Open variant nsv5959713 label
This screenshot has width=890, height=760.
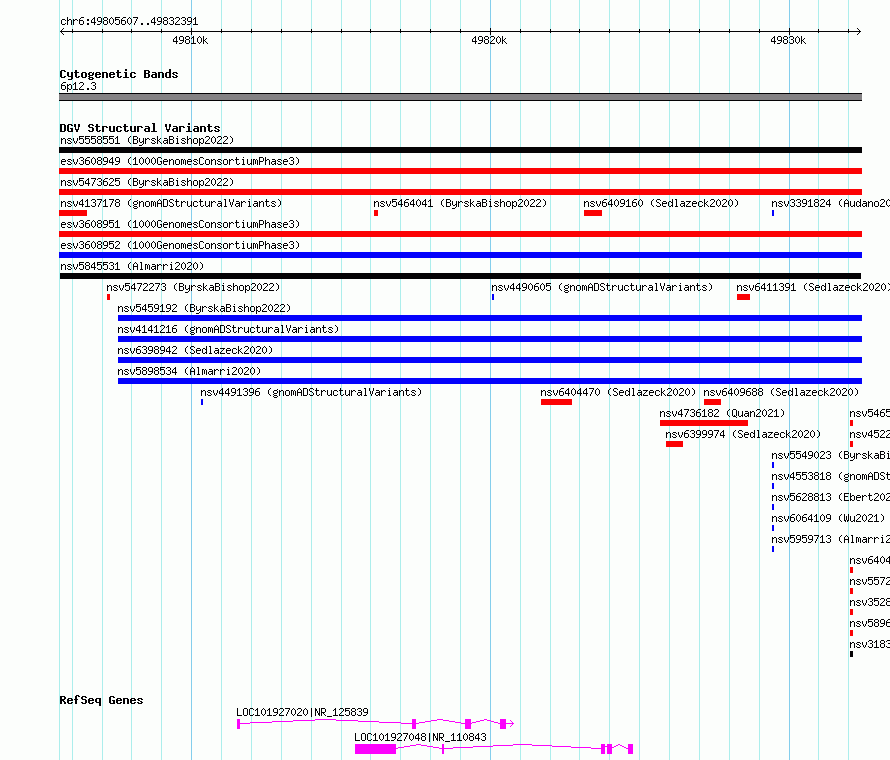(830, 539)
